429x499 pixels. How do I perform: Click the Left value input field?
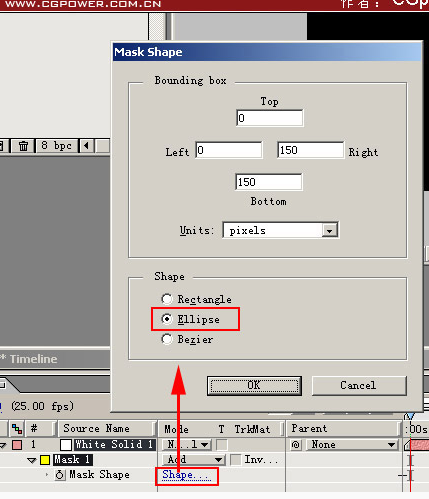point(229,150)
